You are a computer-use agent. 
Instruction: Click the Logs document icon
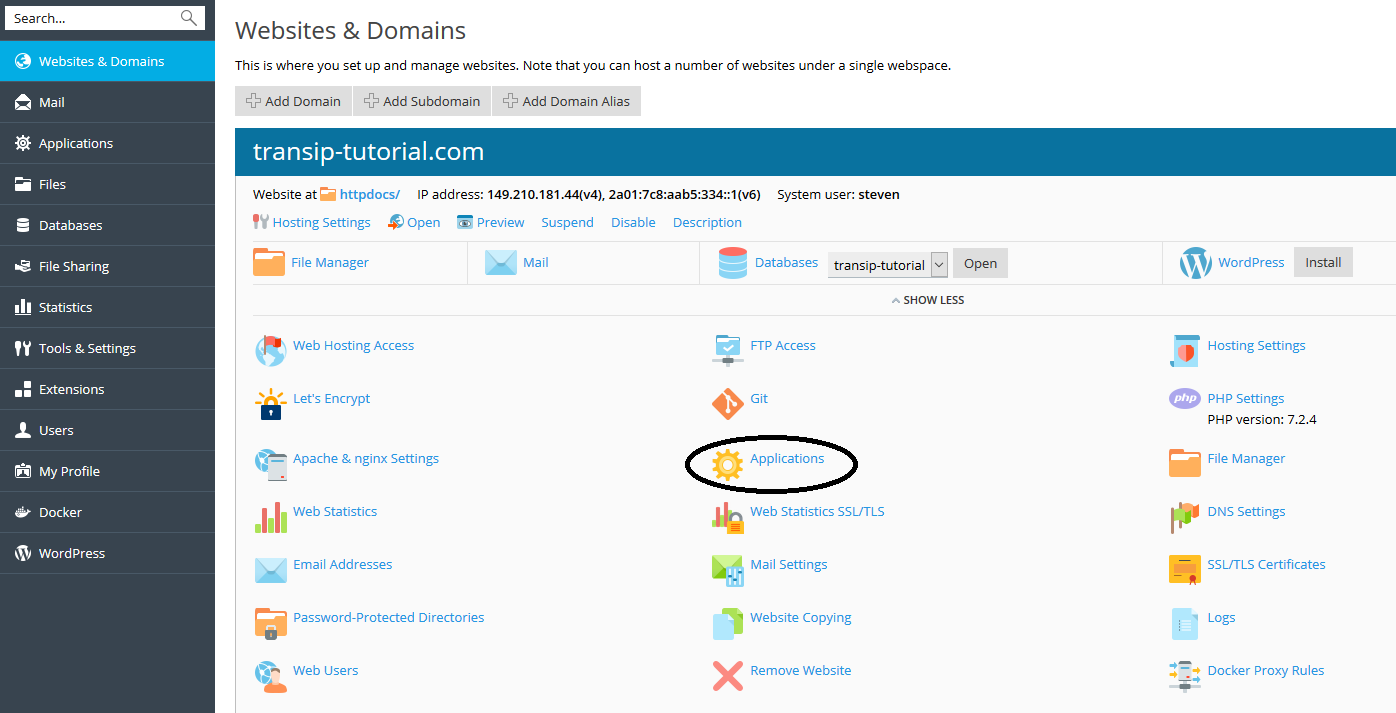point(1185,623)
